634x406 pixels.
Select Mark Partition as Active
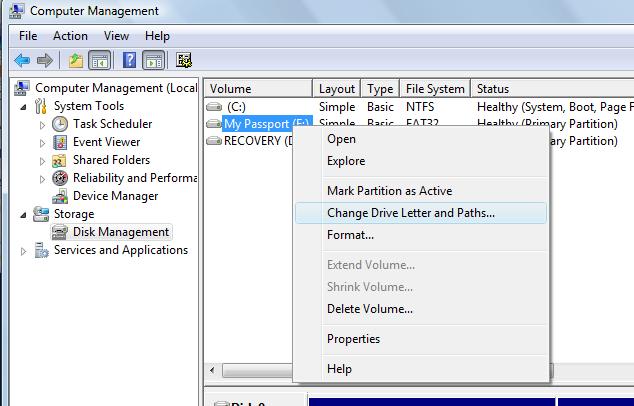point(421,191)
